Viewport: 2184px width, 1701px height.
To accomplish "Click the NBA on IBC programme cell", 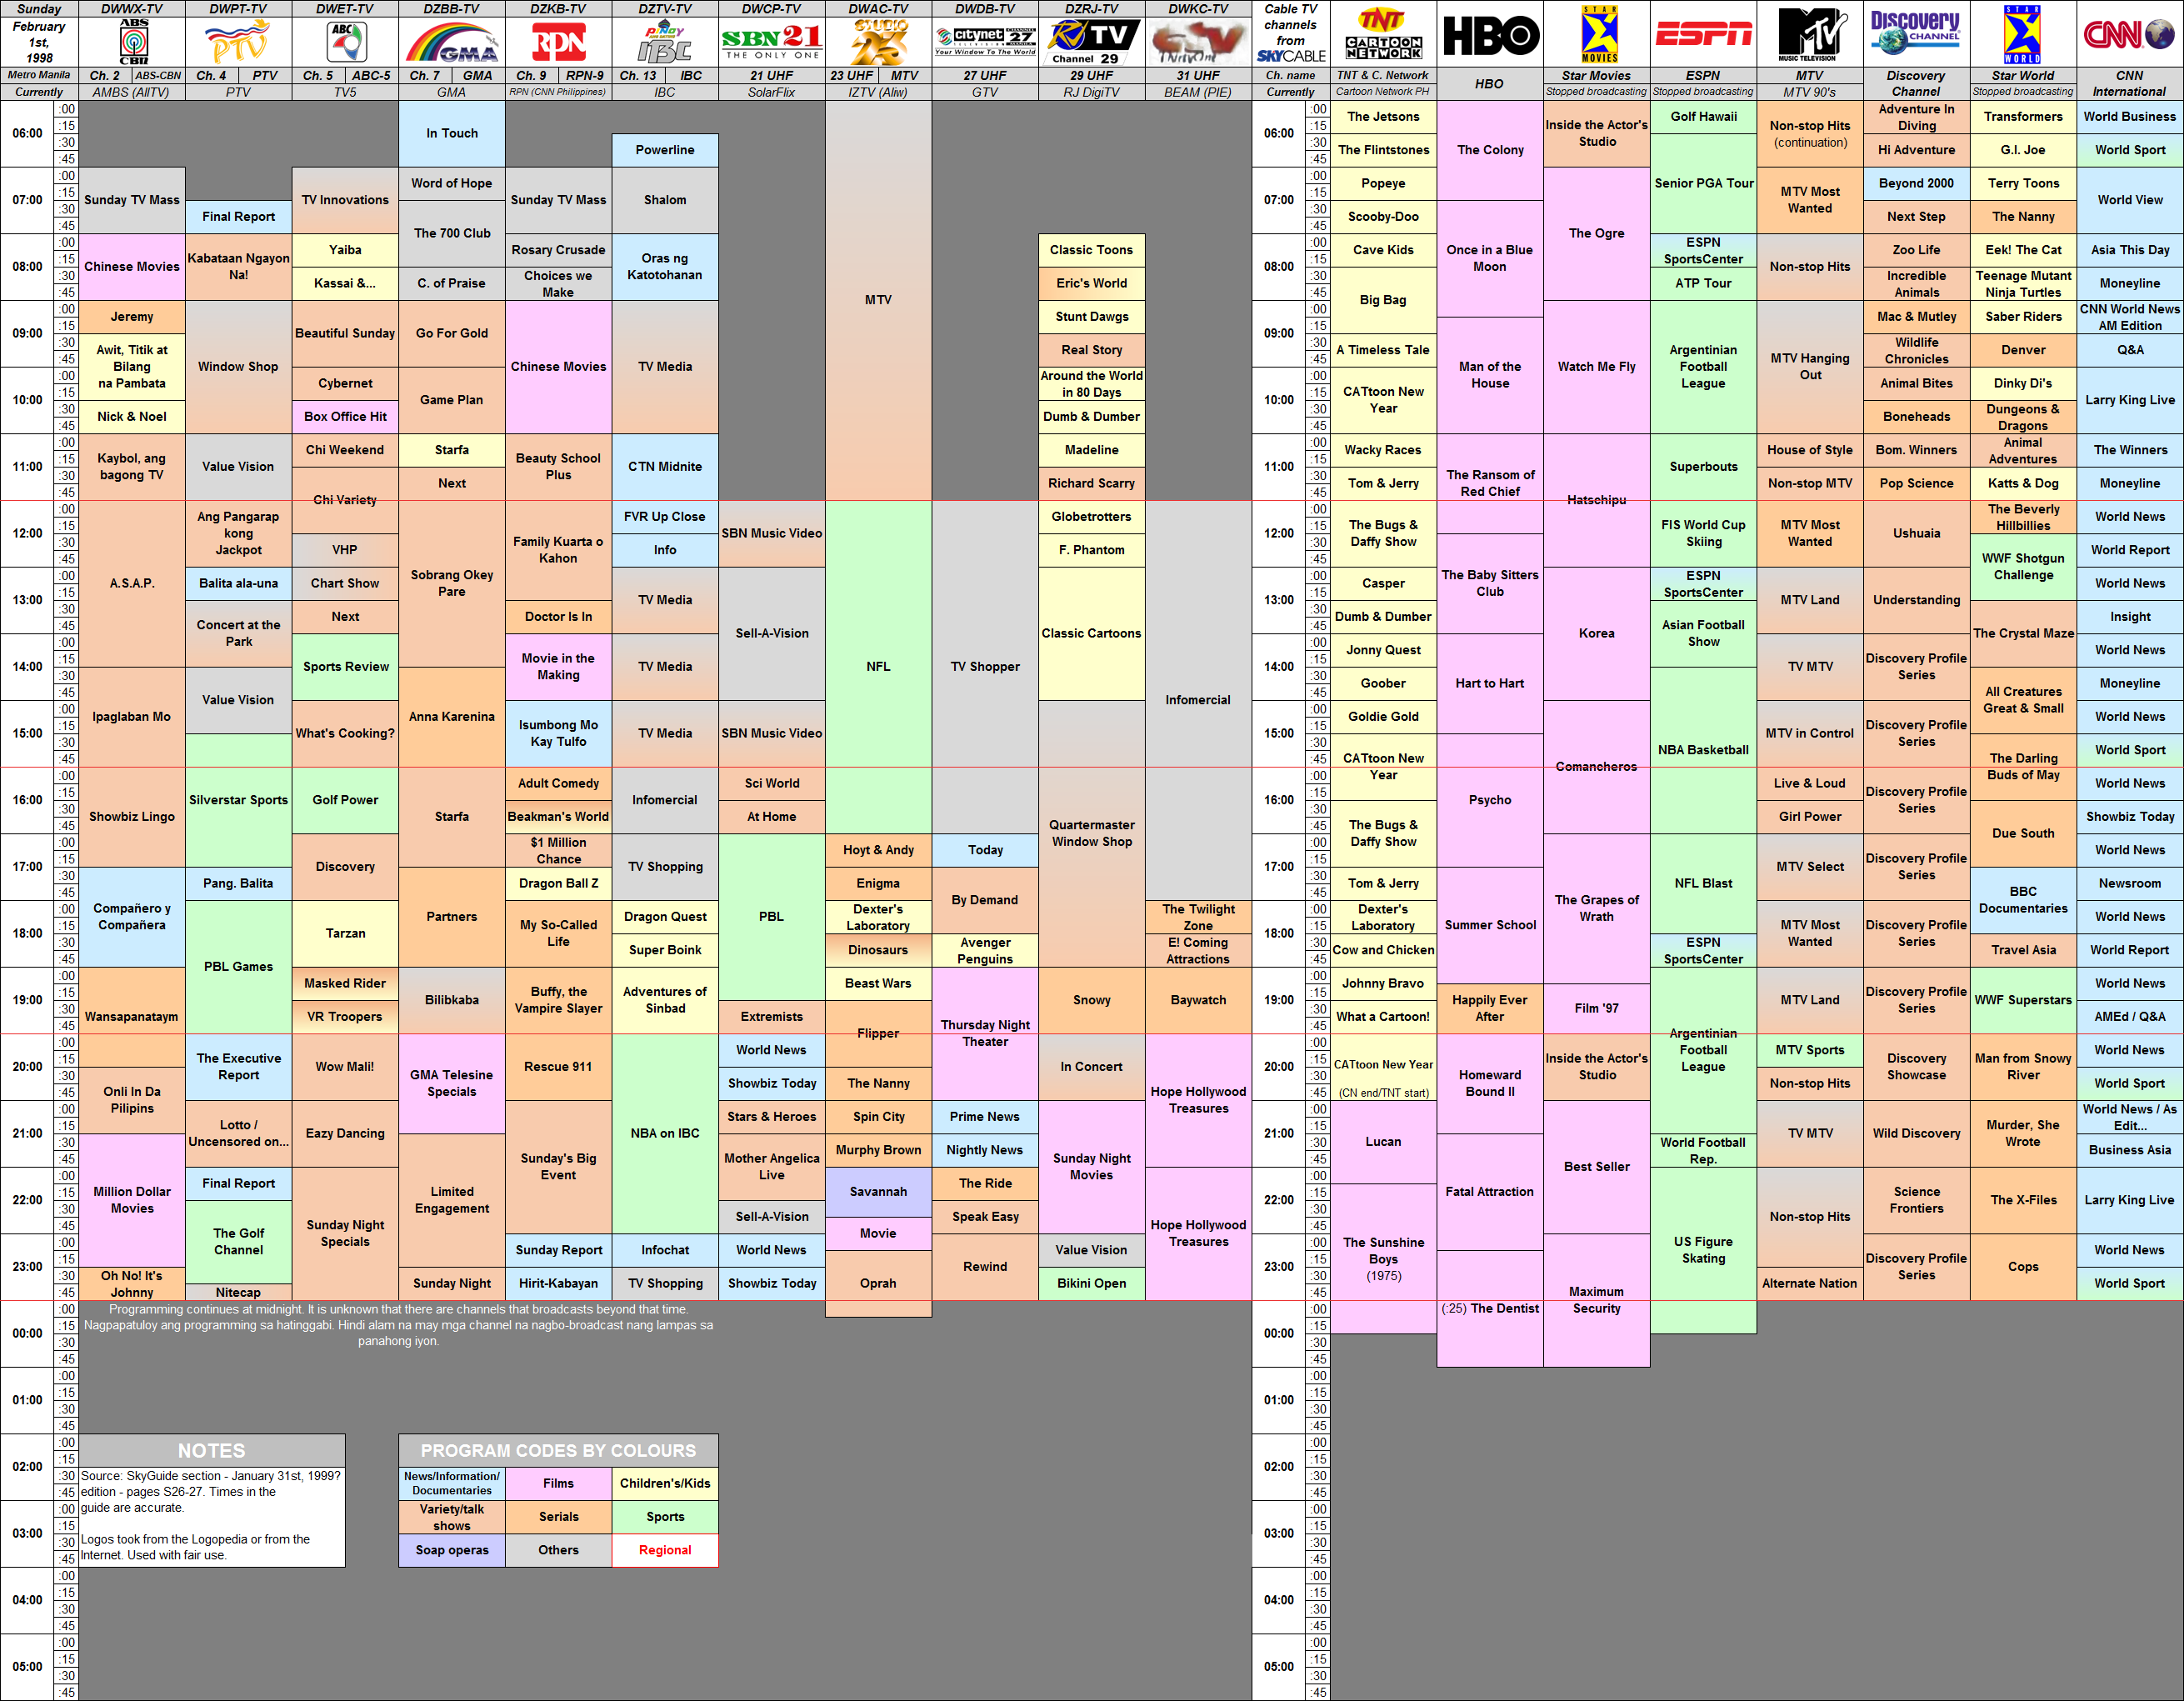I will click(665, 1133).
